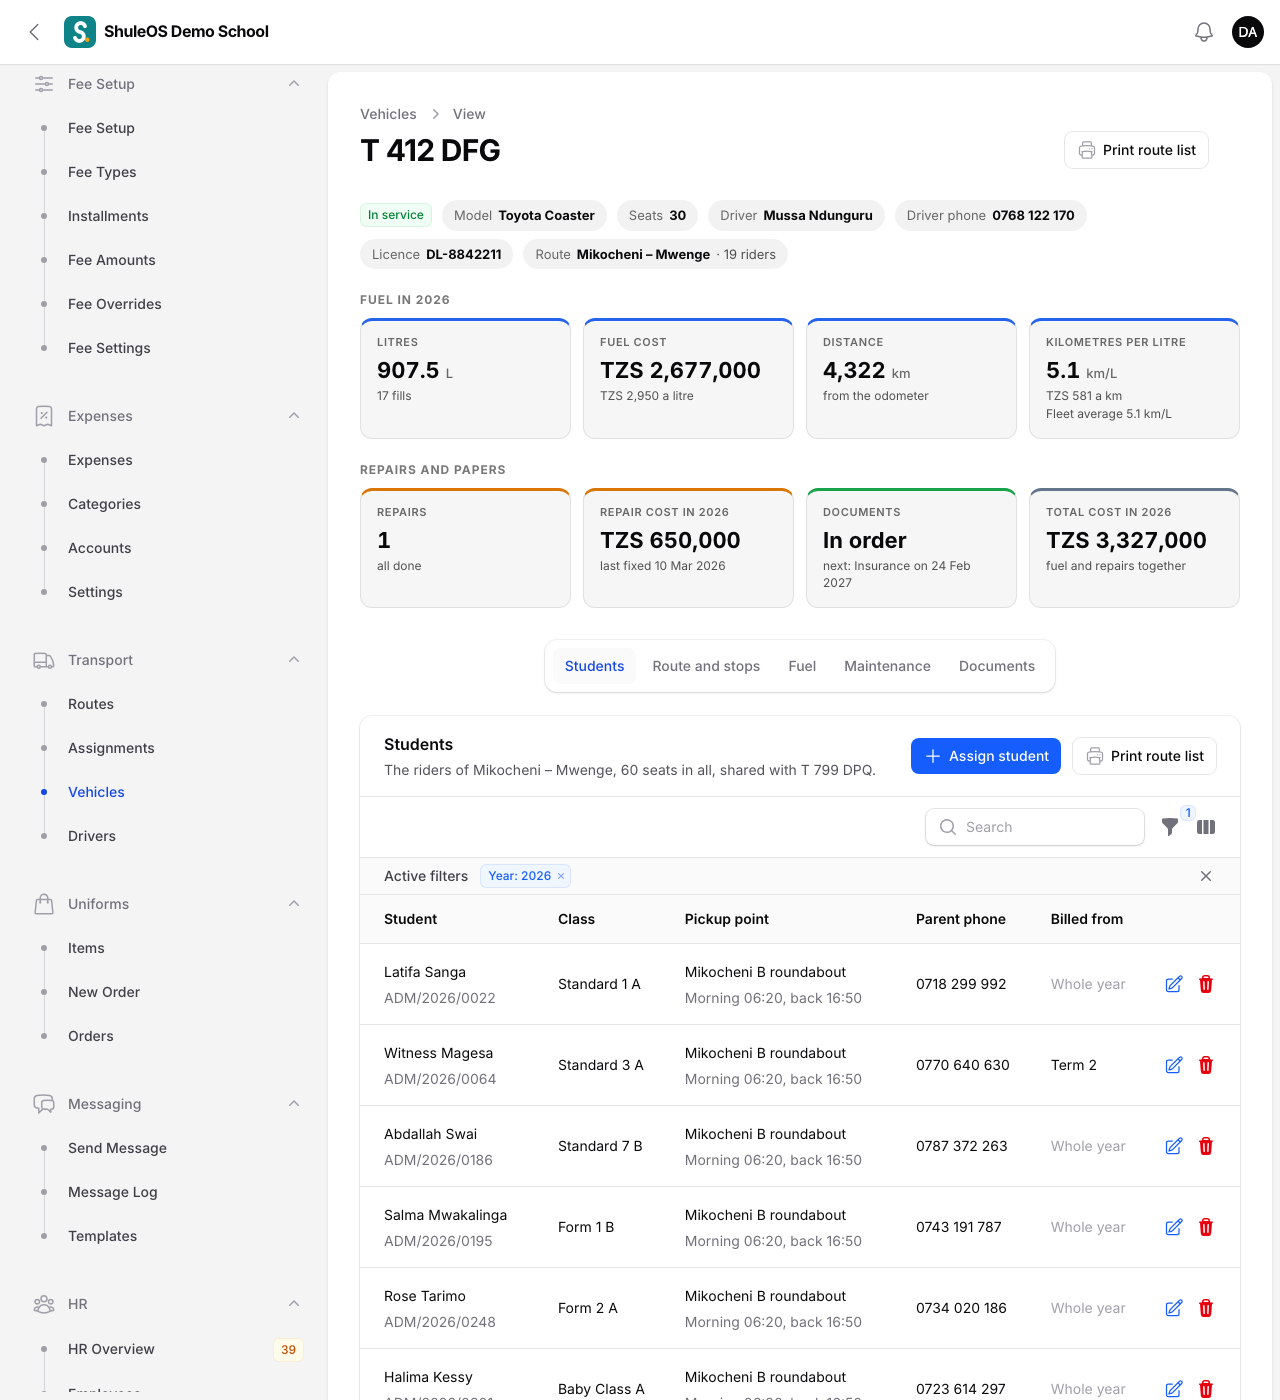Remove the Year: 2026 filter chip
Screen dimensions: 1280x1400
point(561,876)
